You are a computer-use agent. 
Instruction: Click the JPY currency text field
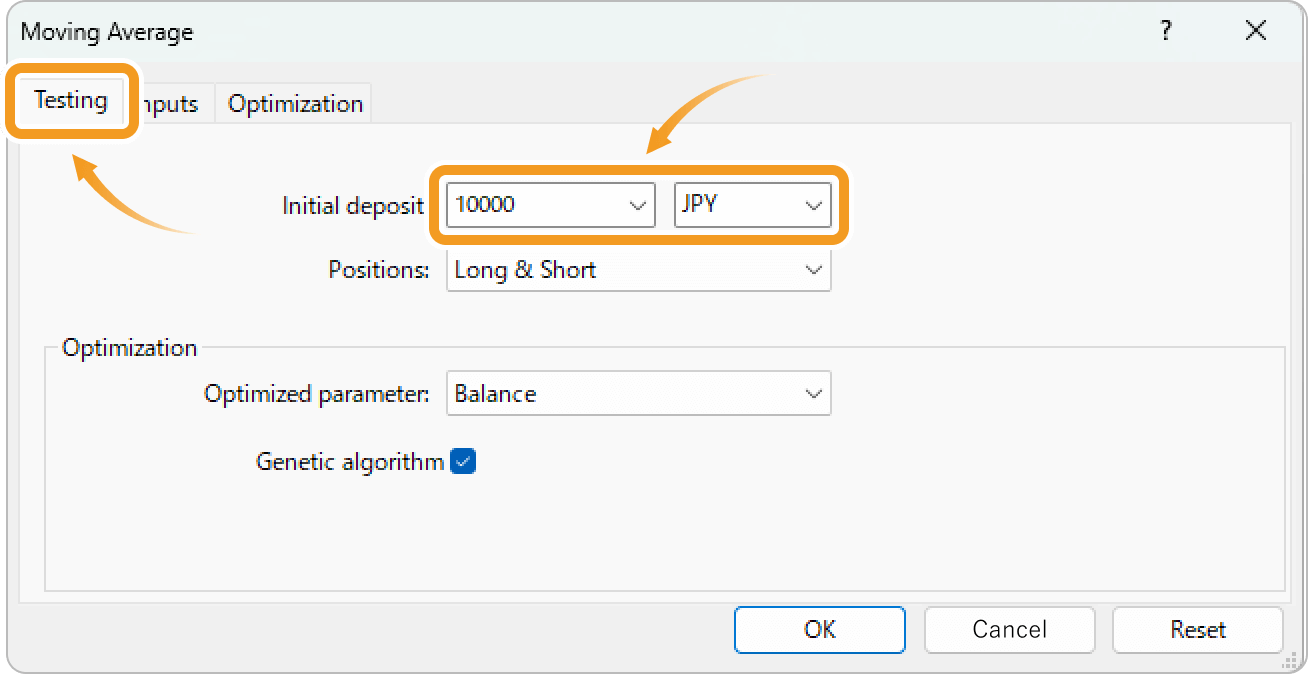735,205
